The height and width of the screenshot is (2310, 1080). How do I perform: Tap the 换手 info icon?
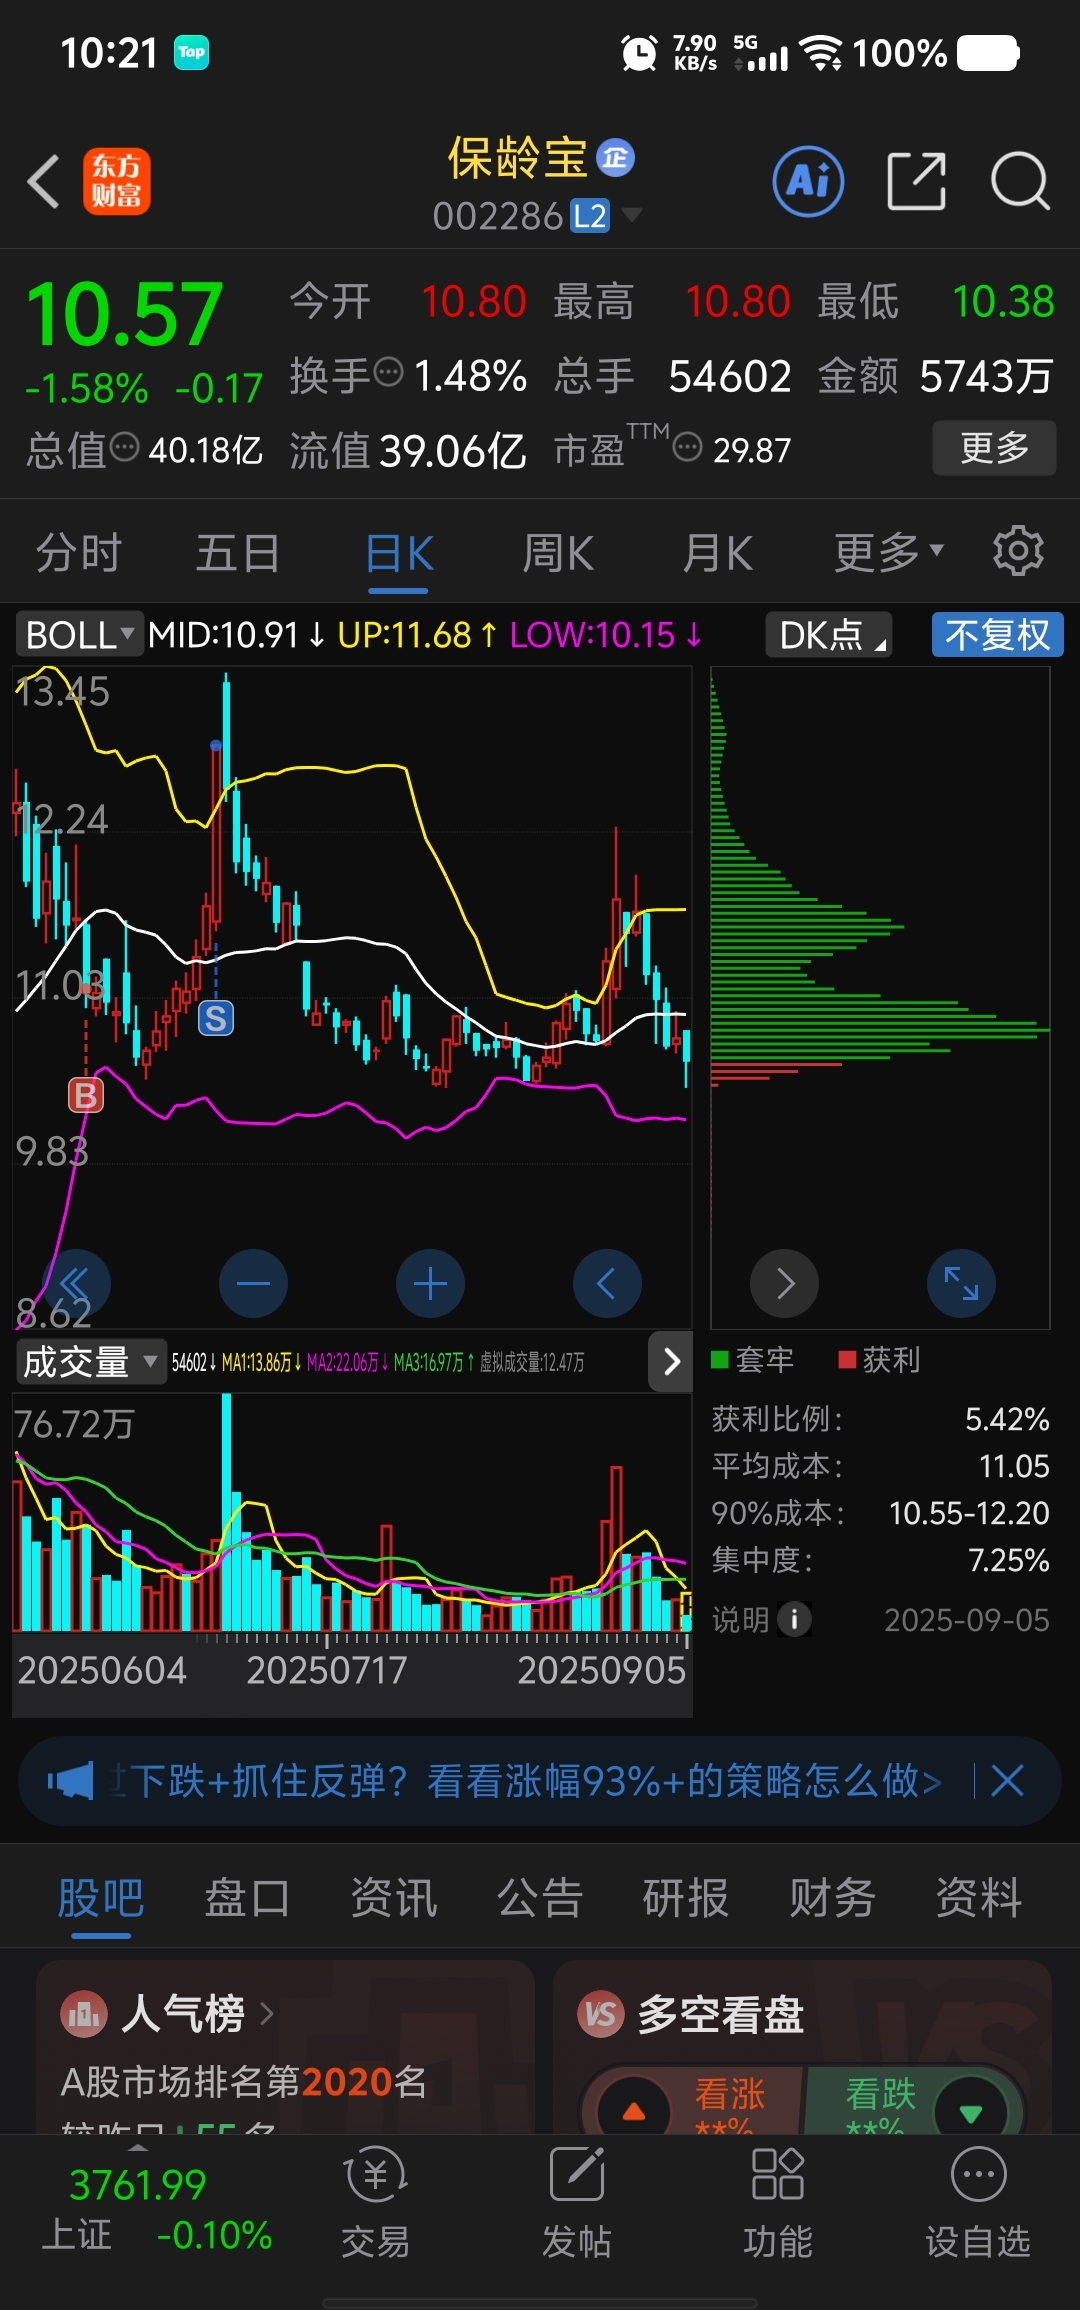(388, 373)
